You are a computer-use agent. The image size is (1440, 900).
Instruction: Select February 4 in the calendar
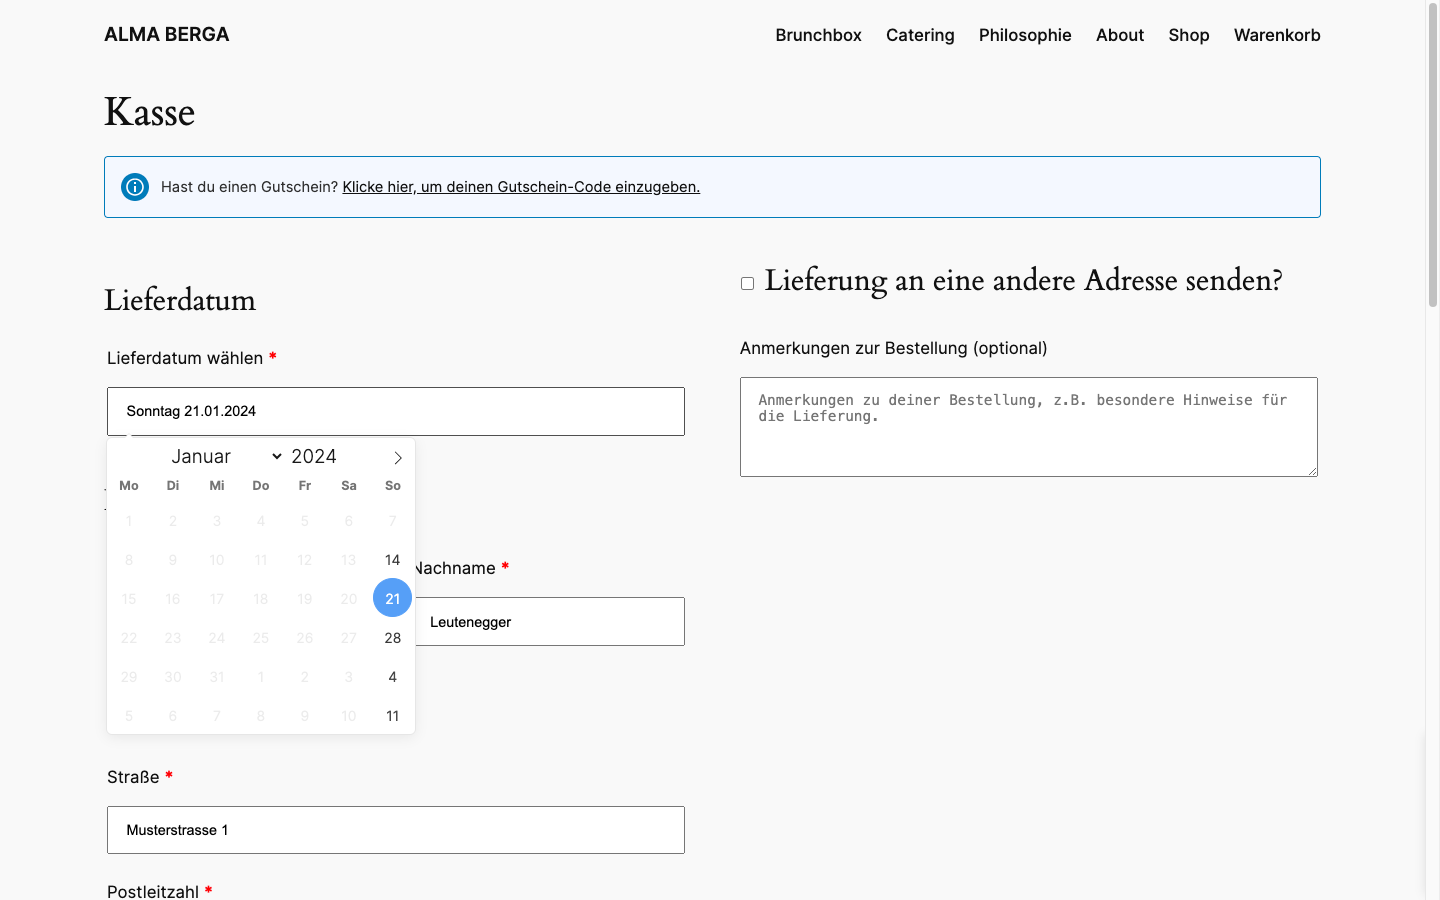392,677
